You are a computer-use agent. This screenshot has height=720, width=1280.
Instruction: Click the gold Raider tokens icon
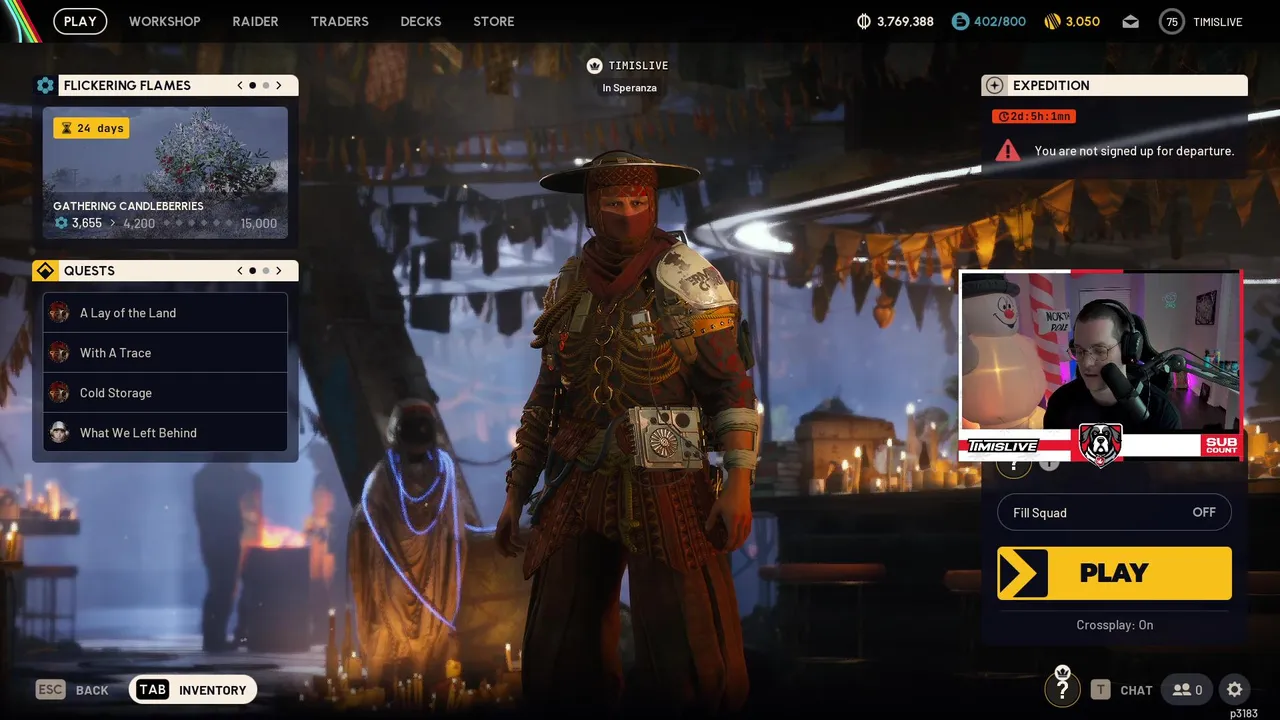pyautogui.click(x=1051, y=21)
